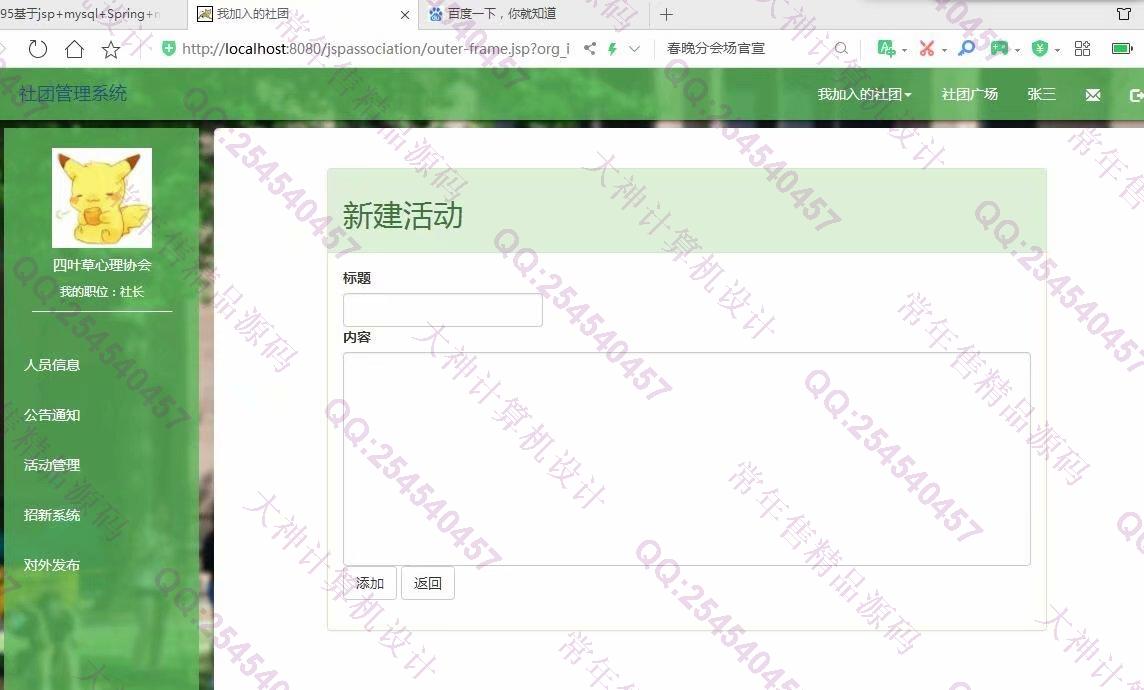Expand the 我加入的社团 navbar dropdown
Image resolution: width=1144 pixels, height=690 pixels.
[x=865, y=94]
